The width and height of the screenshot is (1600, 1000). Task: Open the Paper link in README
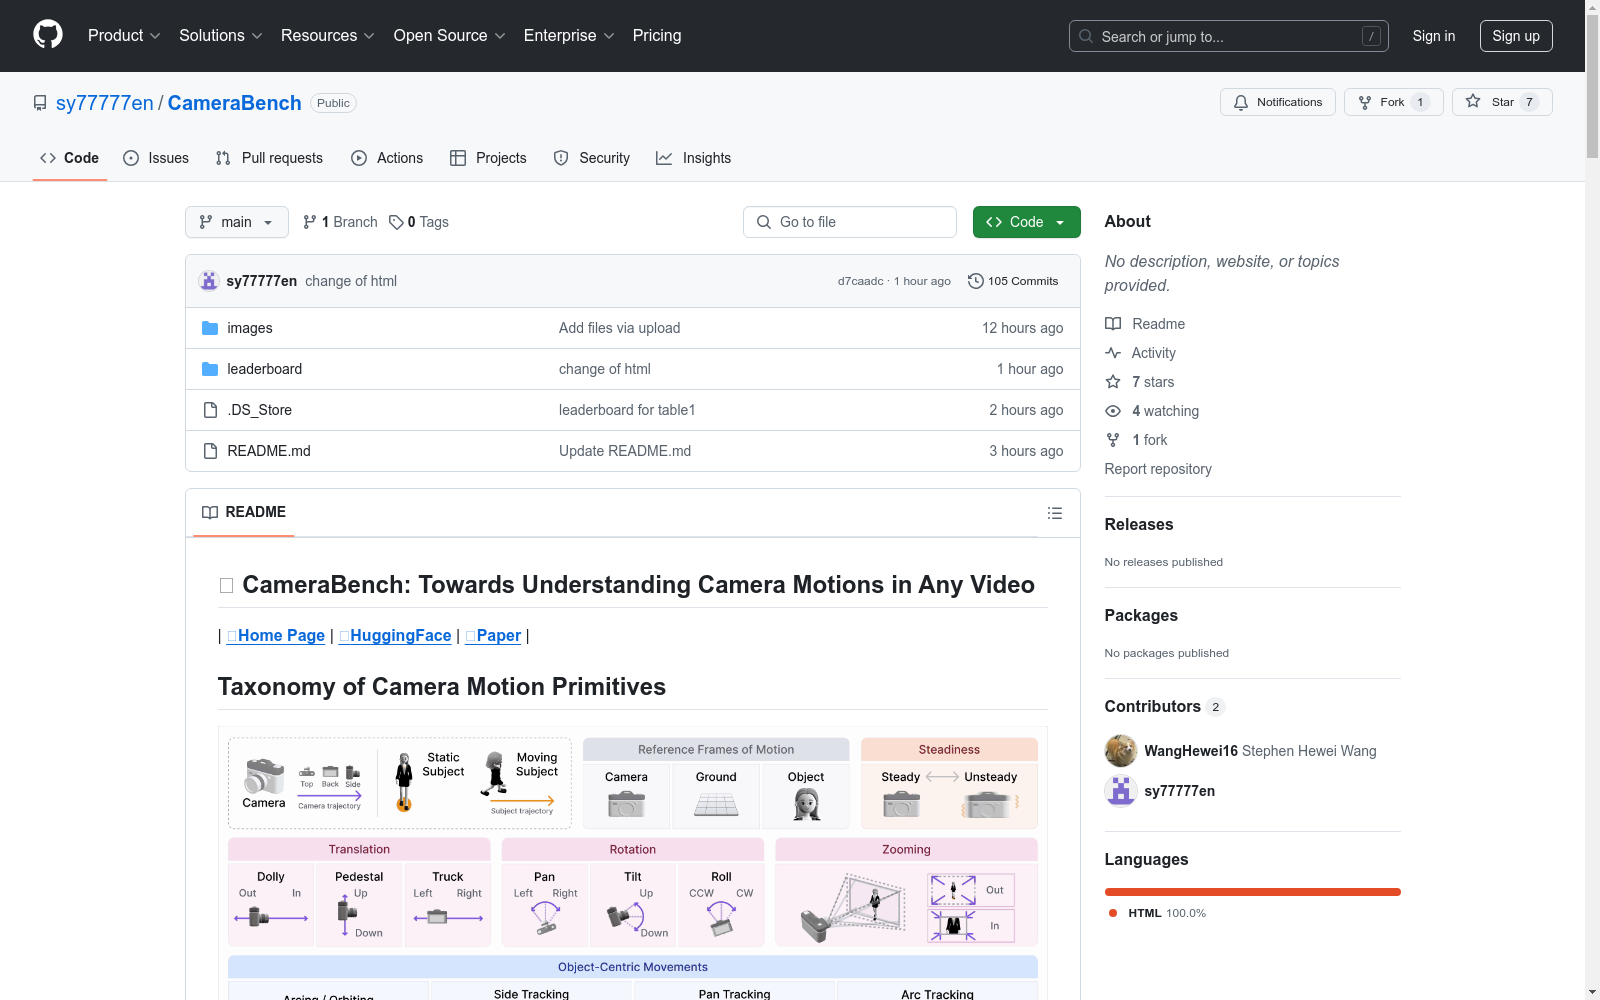click(x=494, y=636)
